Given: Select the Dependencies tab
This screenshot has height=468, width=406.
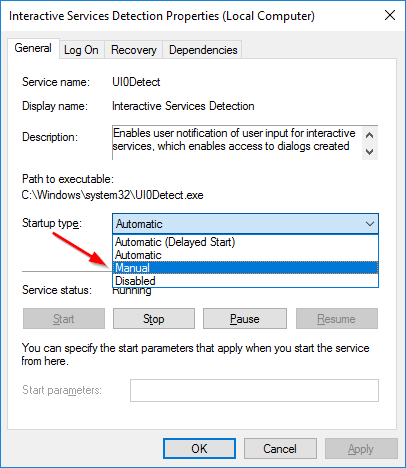Looking at the screenshot, I should [203, 50].
